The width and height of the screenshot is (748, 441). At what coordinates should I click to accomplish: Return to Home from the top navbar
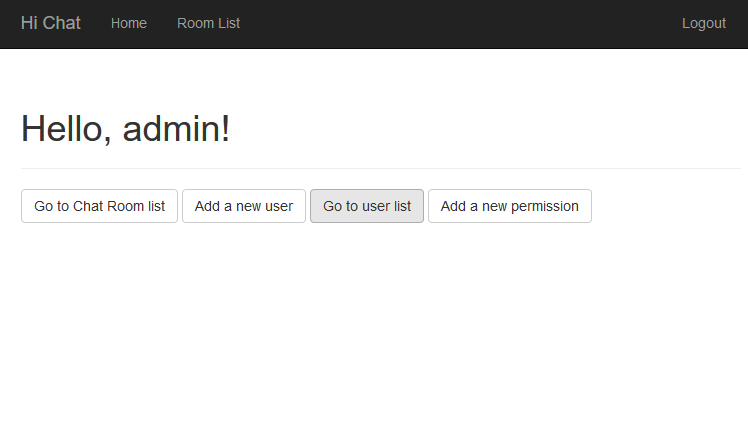(x=129, y=23)
